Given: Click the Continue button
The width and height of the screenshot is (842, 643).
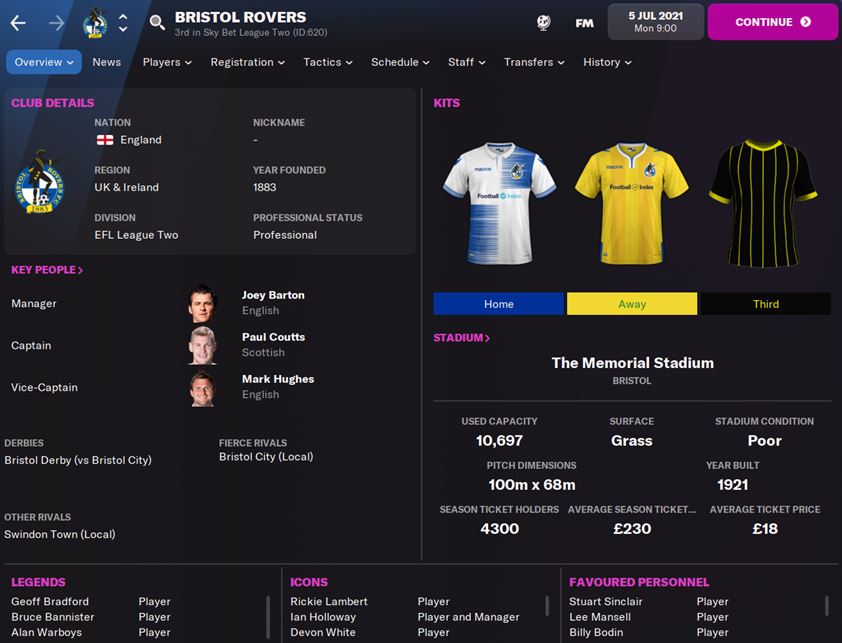Looking at the screenshot, I should [773, 22].
